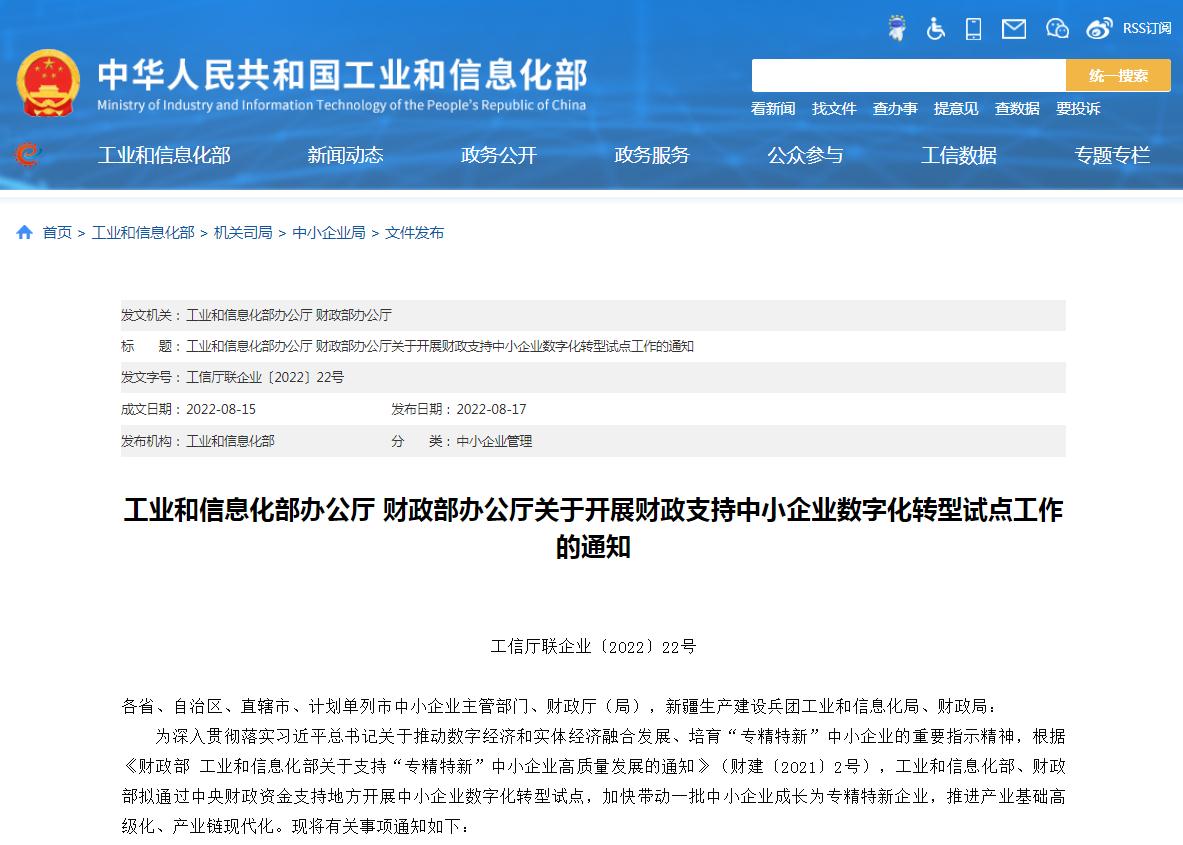Open the 新闻动态 menu

345,155
